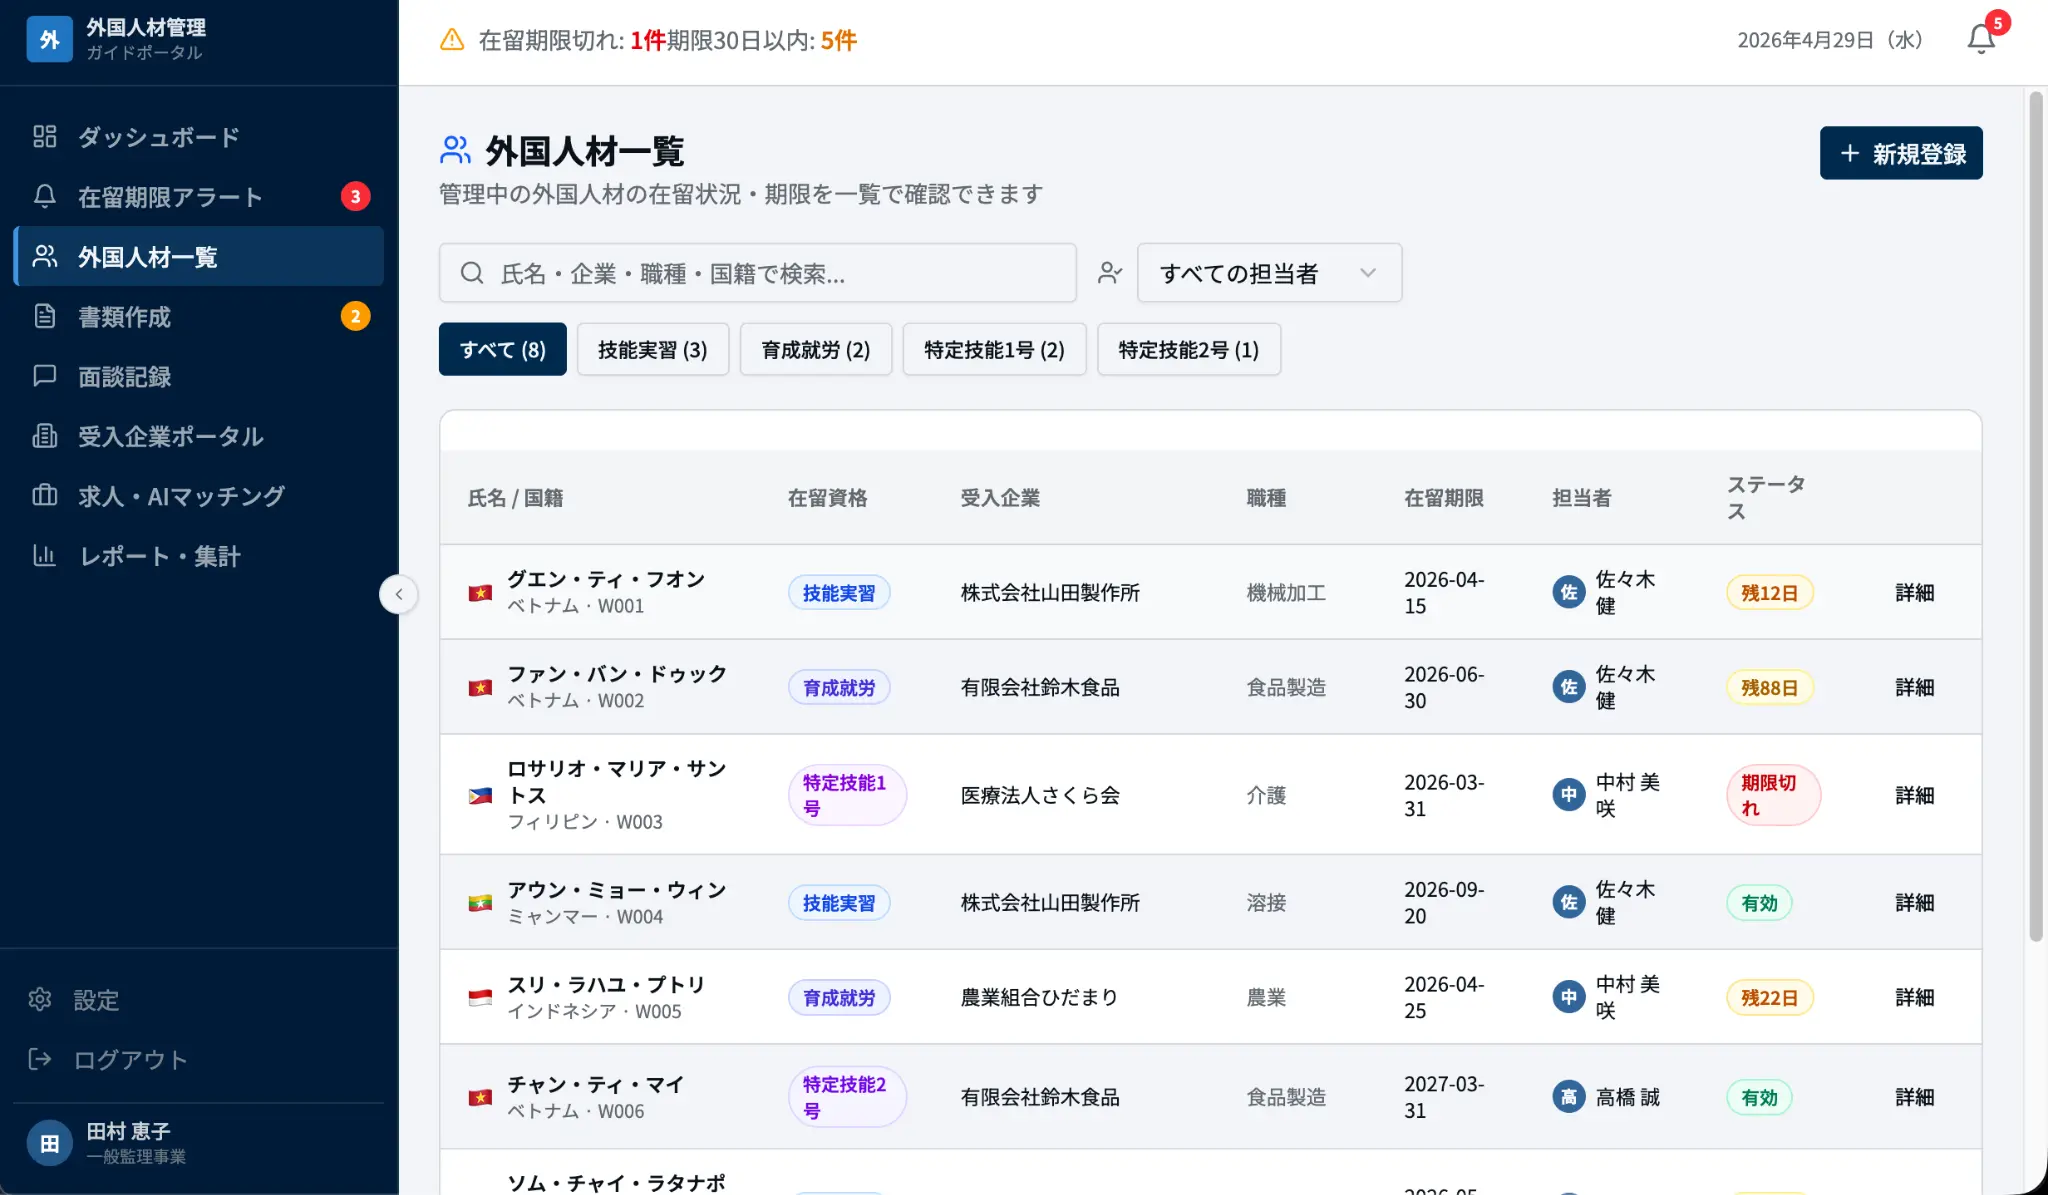The height and width of the screenshot is (1195, 2048).
Task: Click the 書類作成 document icon
Action: (x=45, y=316)
